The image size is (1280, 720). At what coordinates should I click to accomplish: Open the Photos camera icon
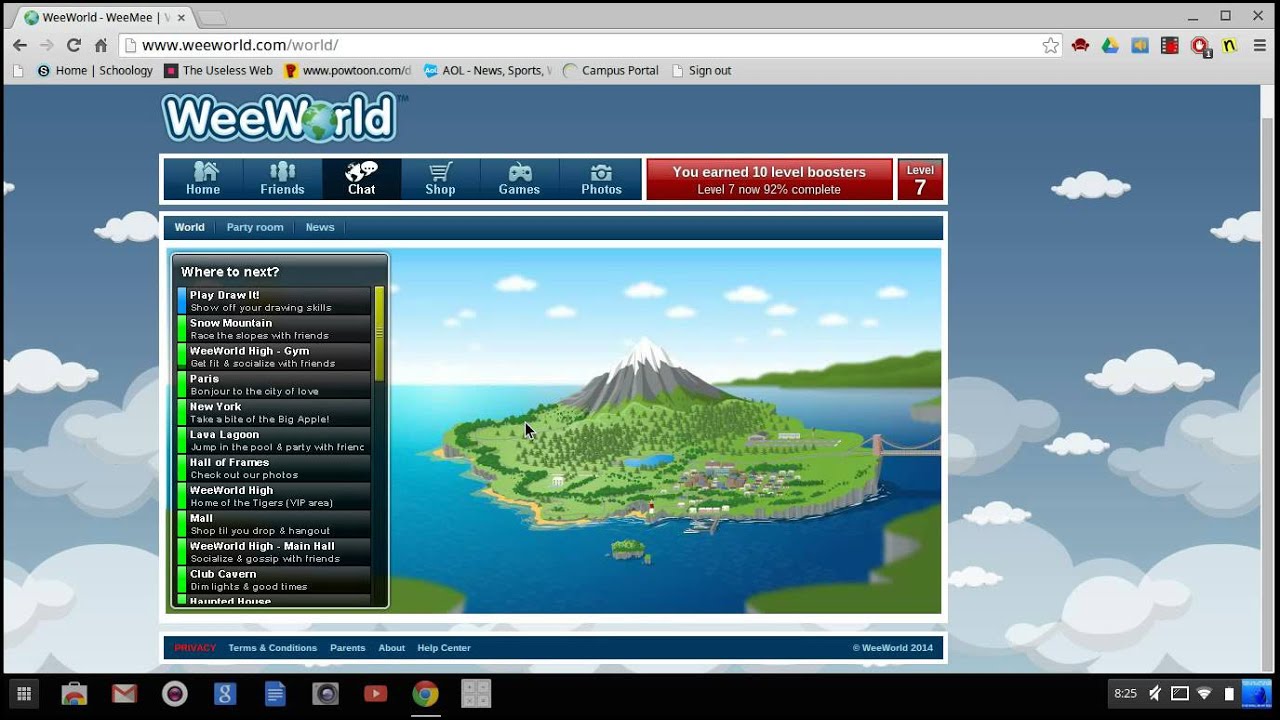[x=601, y=179]
